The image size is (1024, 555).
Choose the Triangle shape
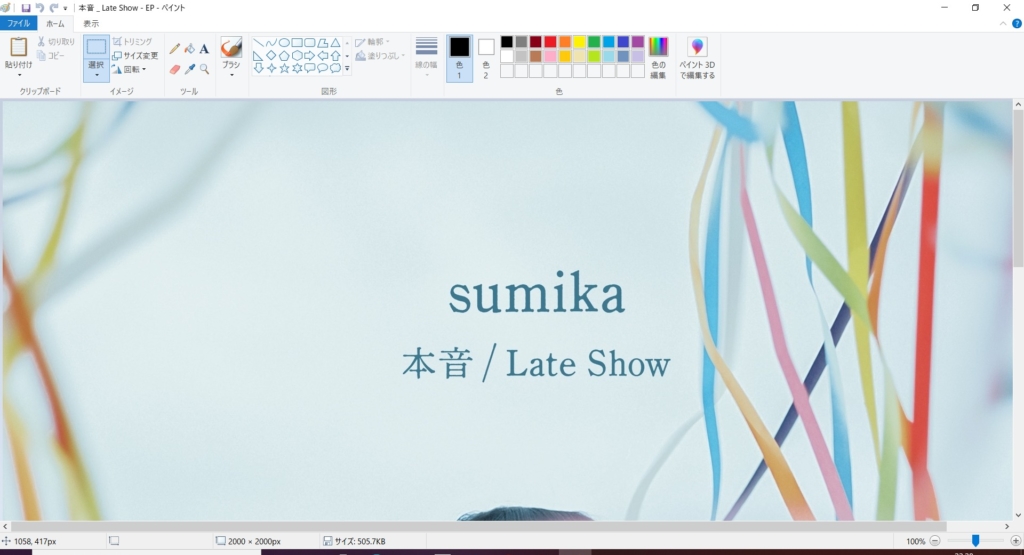335,43
